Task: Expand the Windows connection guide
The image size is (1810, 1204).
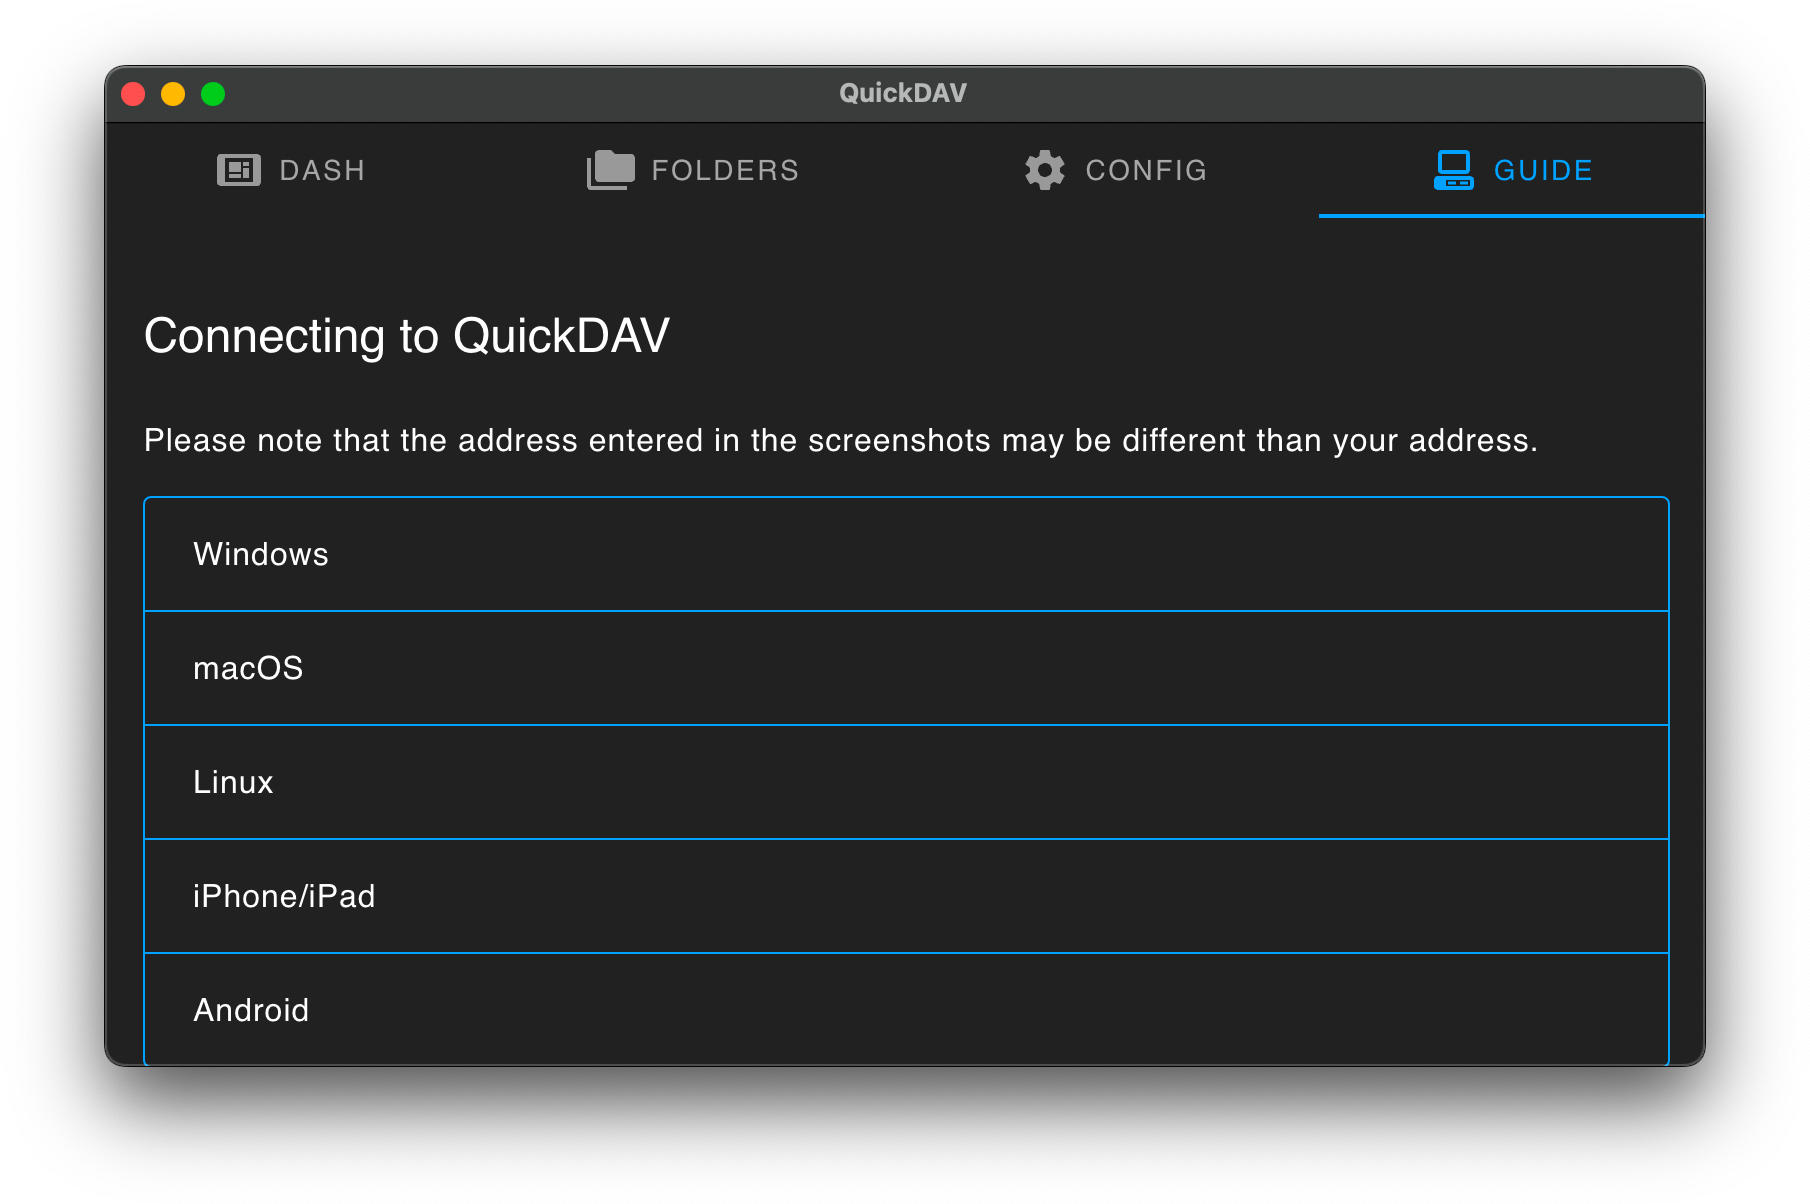Action: [x=905, y=553]
